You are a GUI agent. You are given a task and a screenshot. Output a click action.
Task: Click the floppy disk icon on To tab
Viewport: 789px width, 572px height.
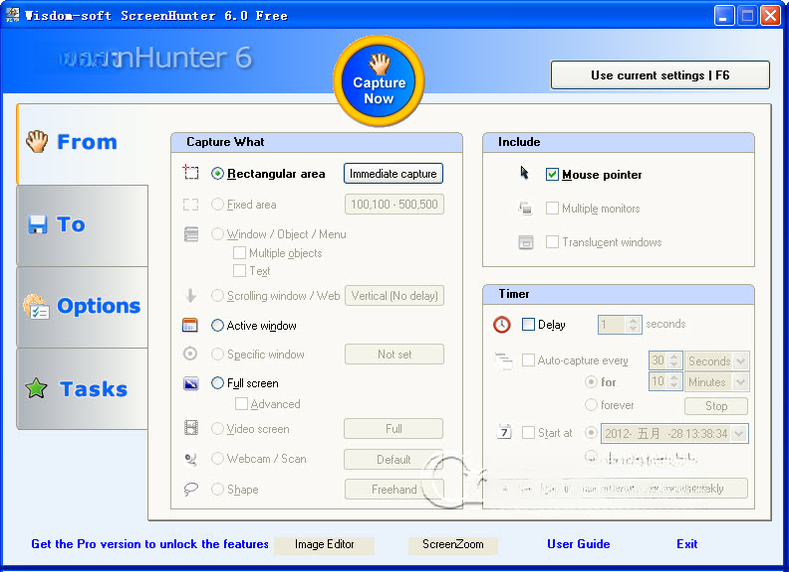pyautogui.click(x=38, y=224)
